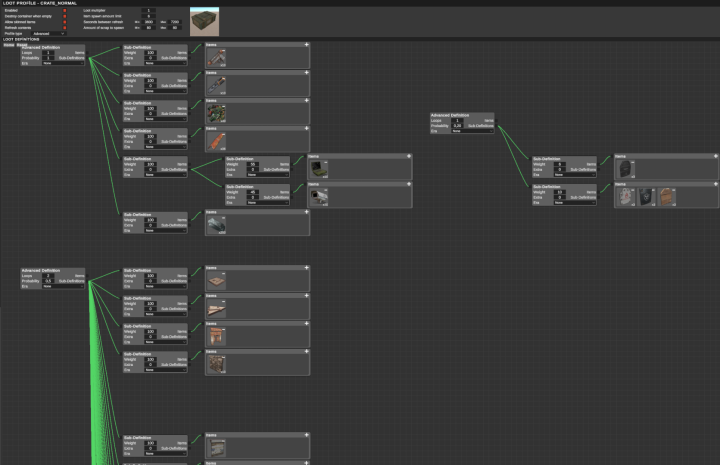Open Era dropdown of weight 9 Sub-Definition
The width and height of the screenshot is (720, 465).
coord(575,175)
